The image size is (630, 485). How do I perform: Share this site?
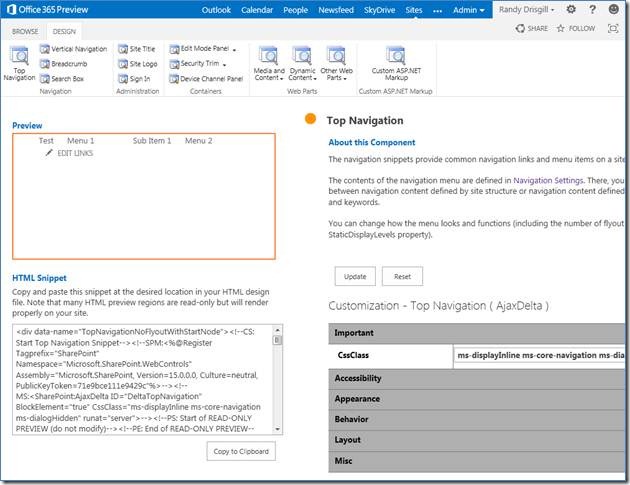tap(532, 28)
